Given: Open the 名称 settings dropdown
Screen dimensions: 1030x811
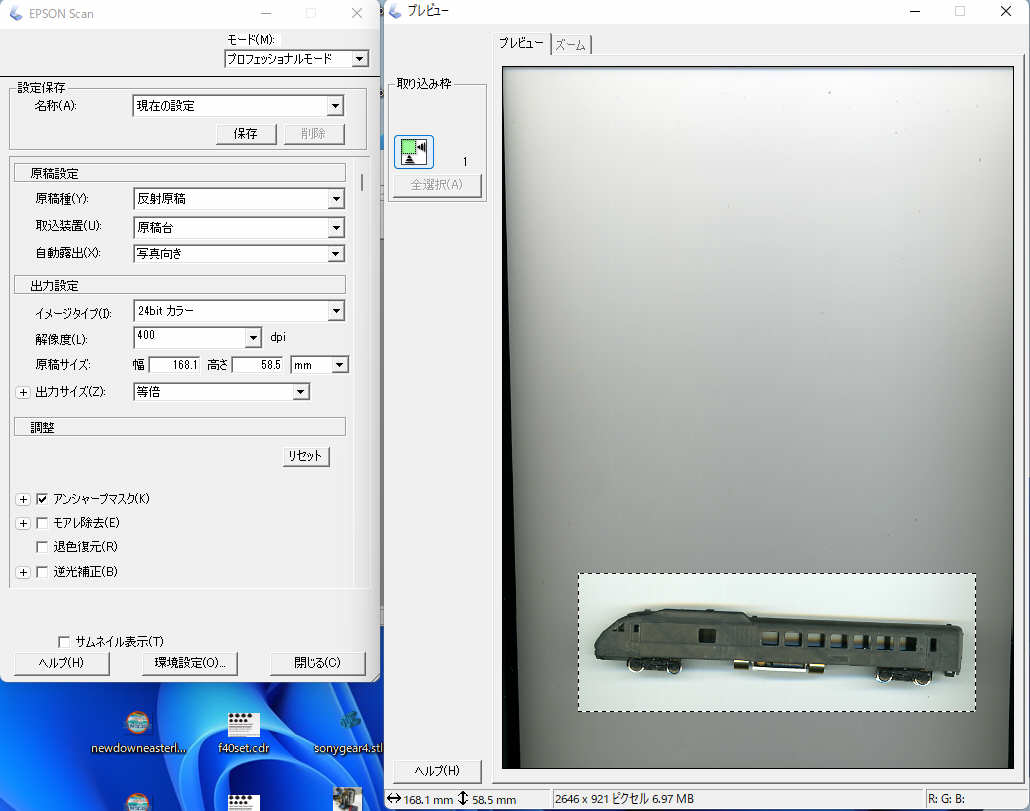Looking at the screenshot, I should pyautogui.click(x=335, y=106).
